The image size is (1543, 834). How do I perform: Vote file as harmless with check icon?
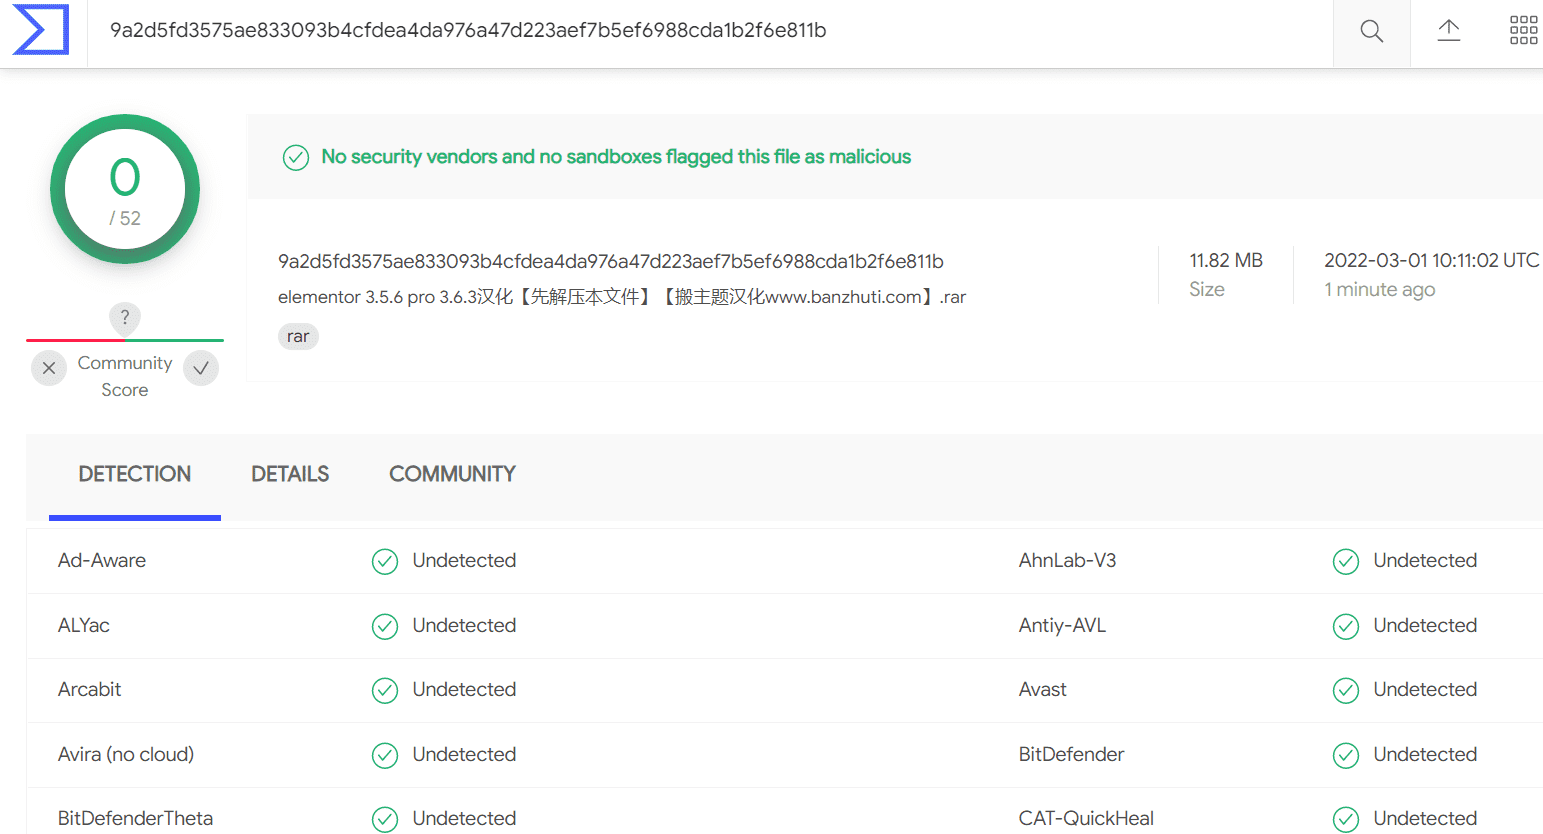click(201, 368)
